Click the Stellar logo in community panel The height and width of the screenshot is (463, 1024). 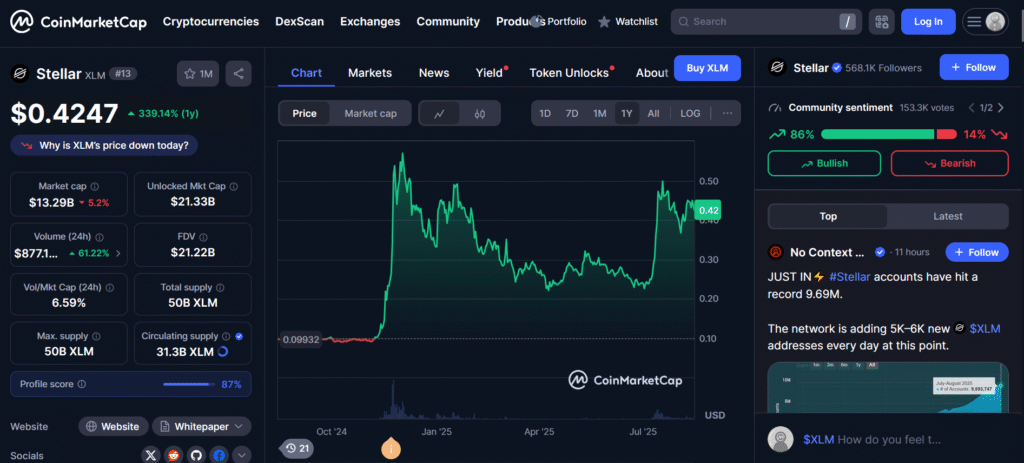click(777, 67)
